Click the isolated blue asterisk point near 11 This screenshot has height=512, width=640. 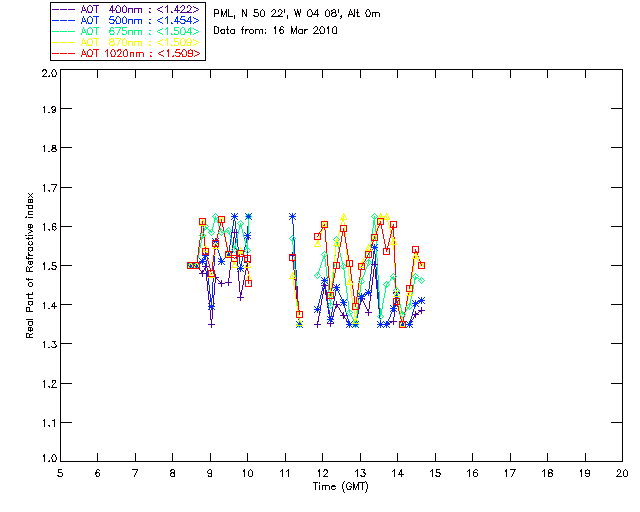pyautogui.click(x=292, y=217)
